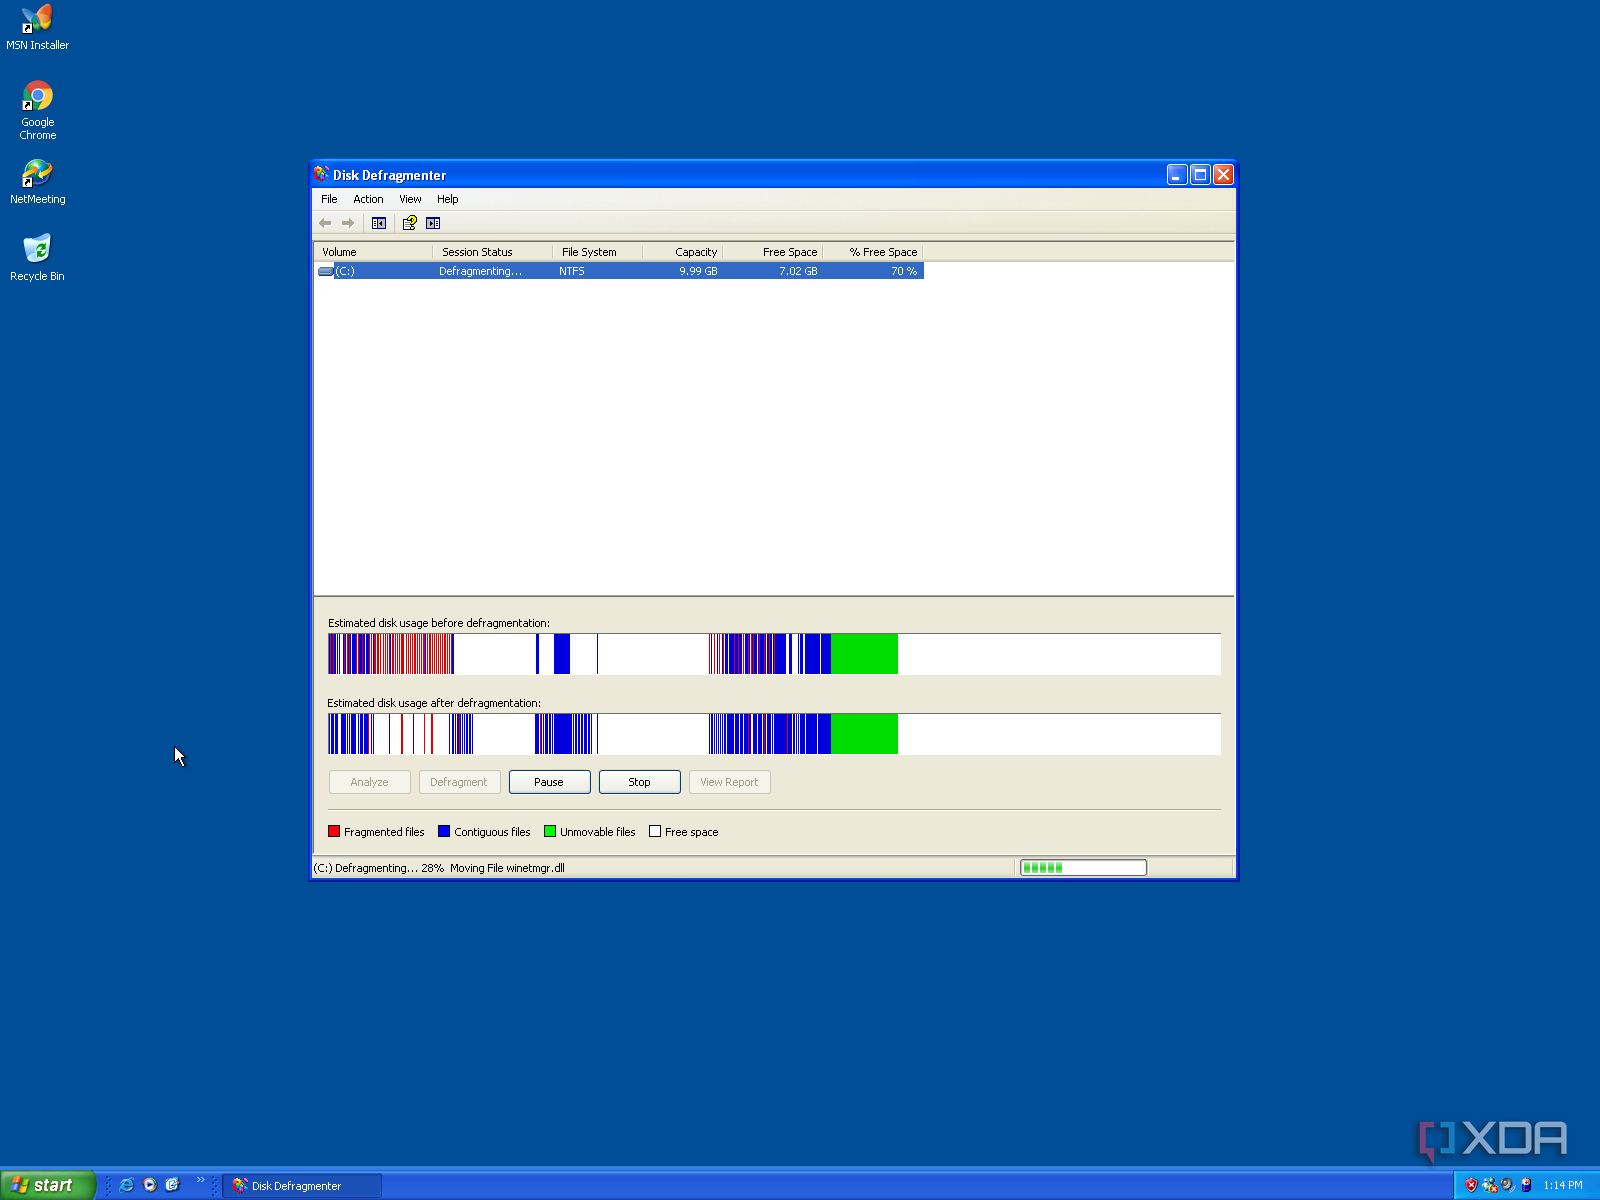Click the Start button
Screen dimensions: 1600x1200
tap(47, 1185)
